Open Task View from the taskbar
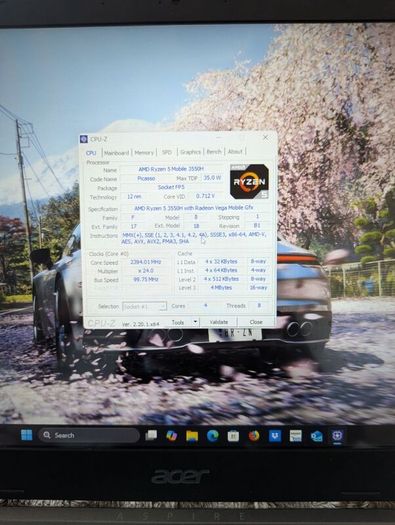Screen dimensions: 395x525 click(151, 435)
